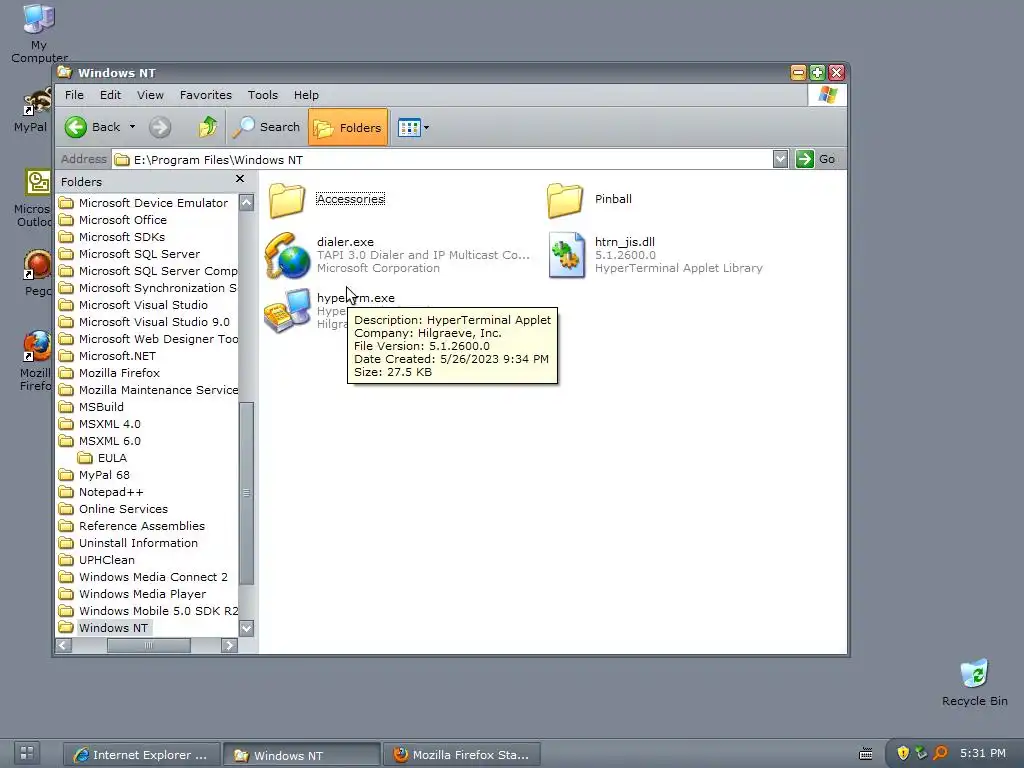Select UPHClean folder
This screenshot has width=1024, height=768.
point(106,560)
